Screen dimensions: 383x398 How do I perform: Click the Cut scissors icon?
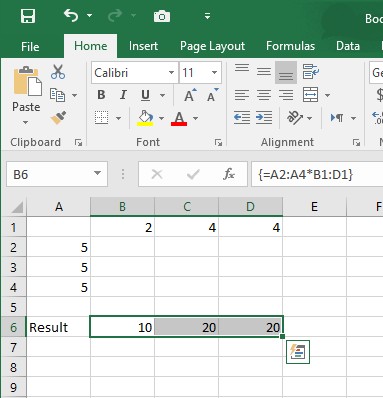(x=58, y=72)
